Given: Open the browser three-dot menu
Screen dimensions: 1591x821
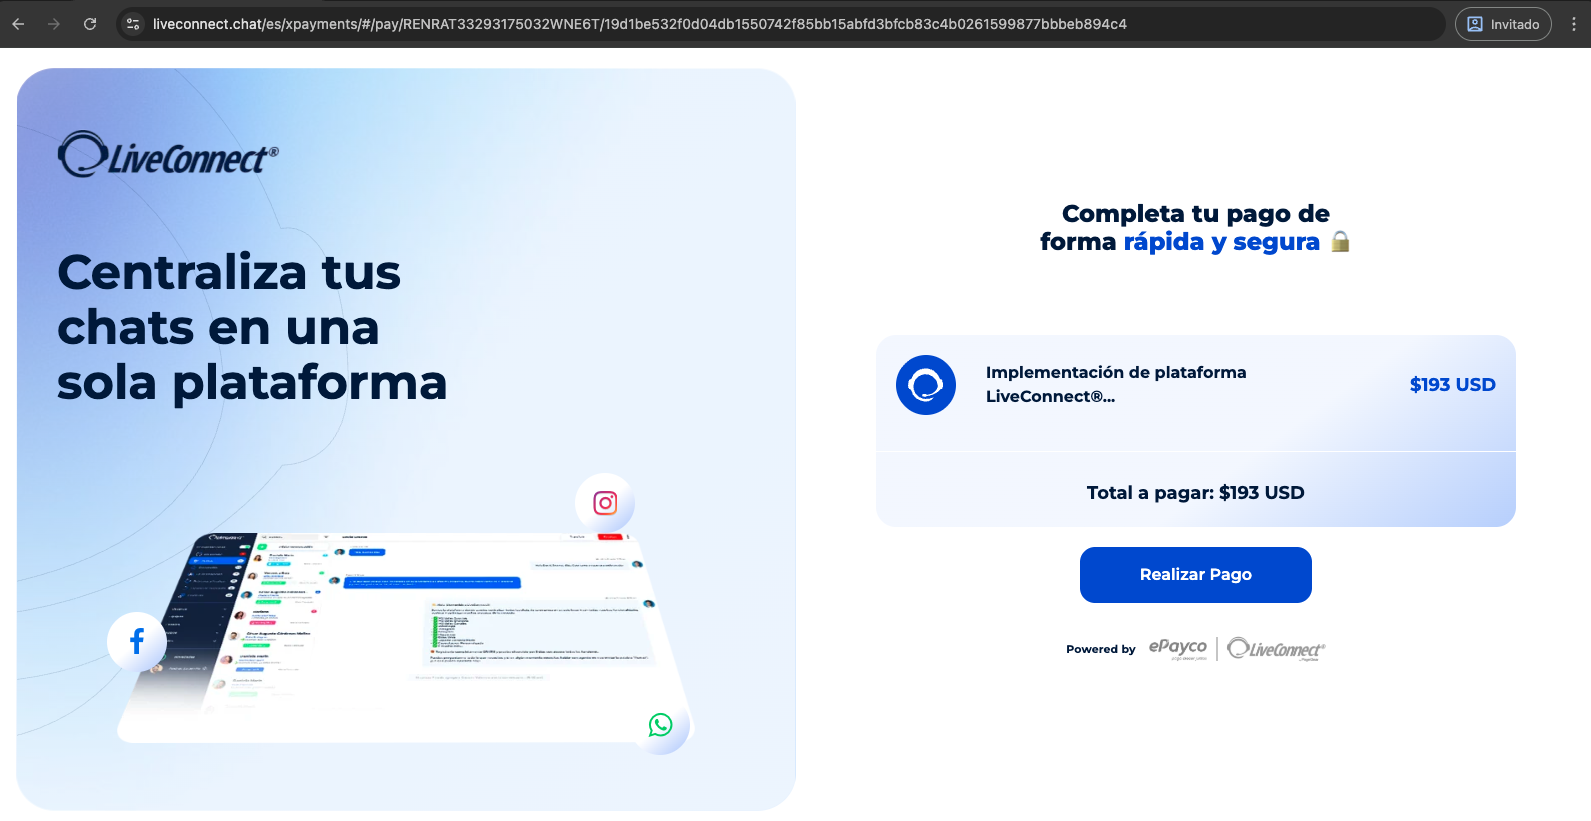Looking at the screenshot, I should (x=1574, y=24).
